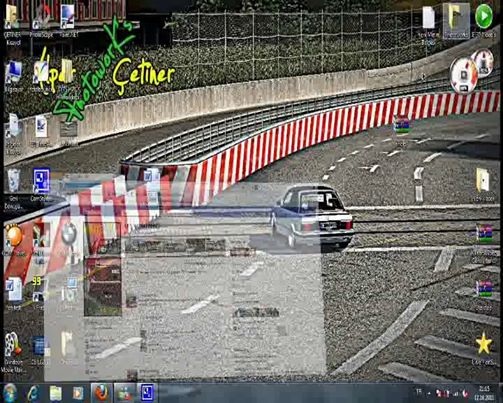The image size is (503, 403).
Task: Open Windows Media Player on taskbar
Action: pyautogui.click(x=78, y=393)
